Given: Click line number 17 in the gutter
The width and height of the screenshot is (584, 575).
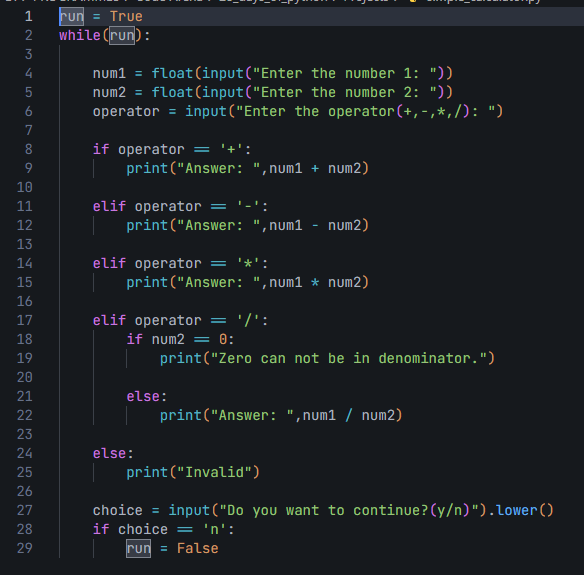Looking at the screenshot, I should point(25,320).
